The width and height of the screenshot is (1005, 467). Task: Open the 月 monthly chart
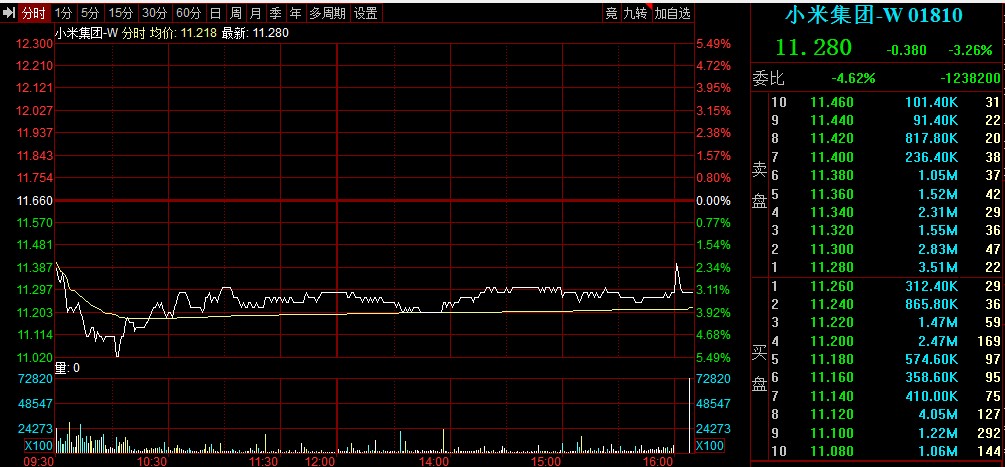256,13
